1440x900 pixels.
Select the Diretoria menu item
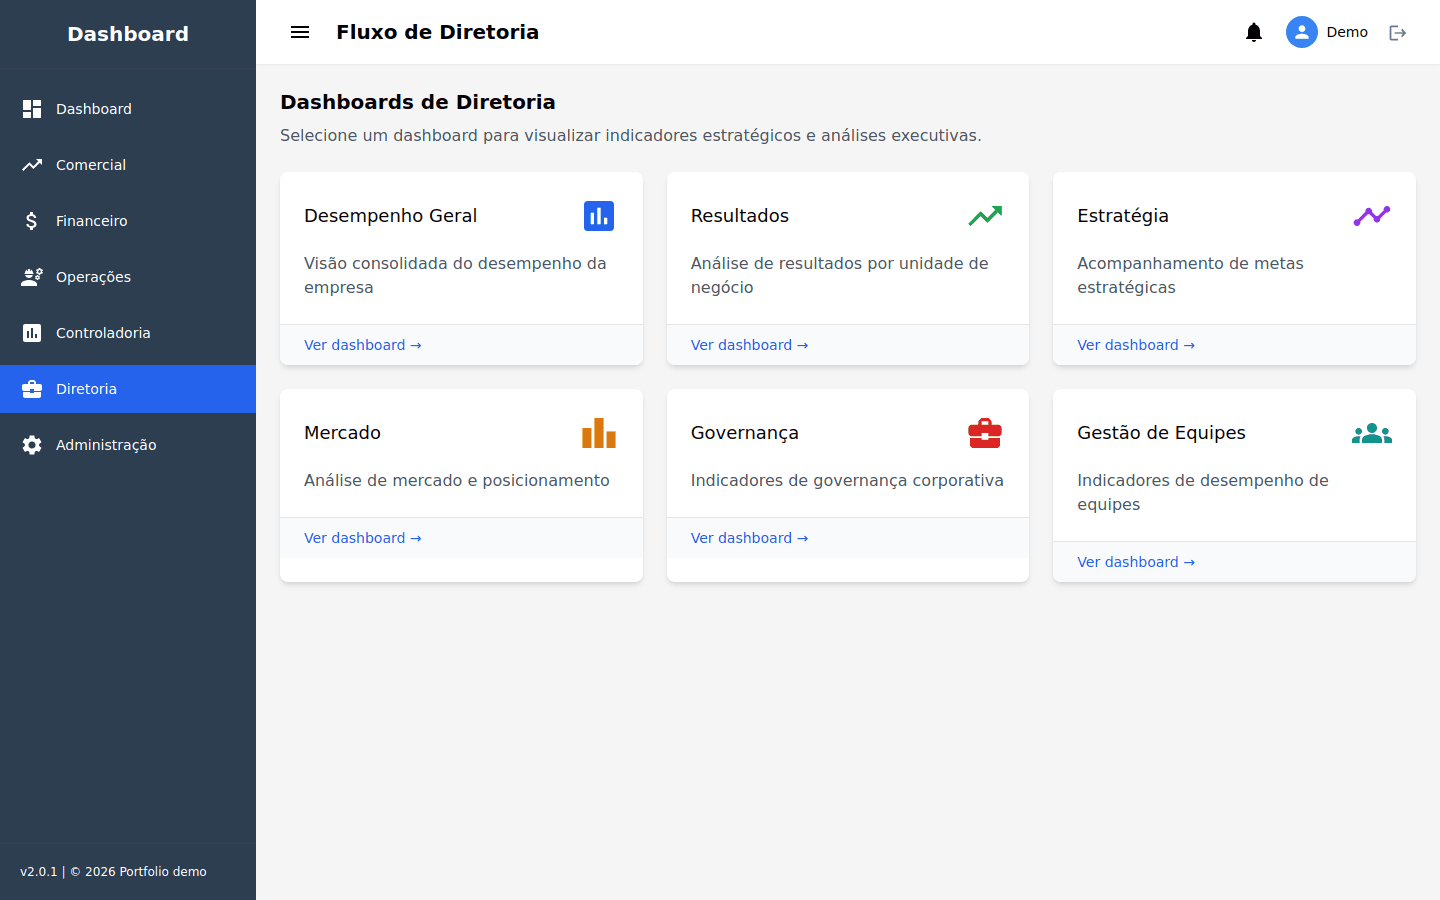[x=128, y=389]
